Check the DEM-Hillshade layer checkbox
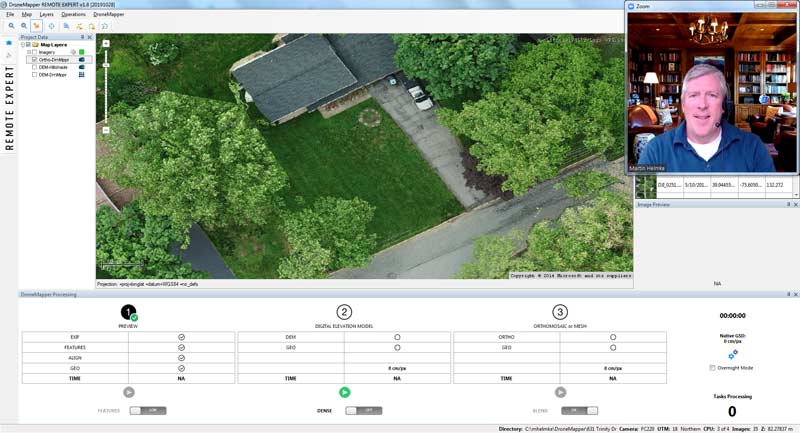 click(34, 67)
